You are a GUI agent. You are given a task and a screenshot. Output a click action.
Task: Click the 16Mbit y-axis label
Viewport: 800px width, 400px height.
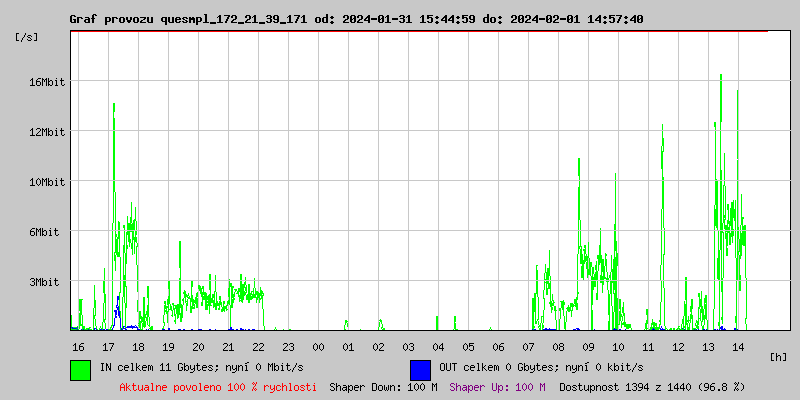[x=46, y=82]
